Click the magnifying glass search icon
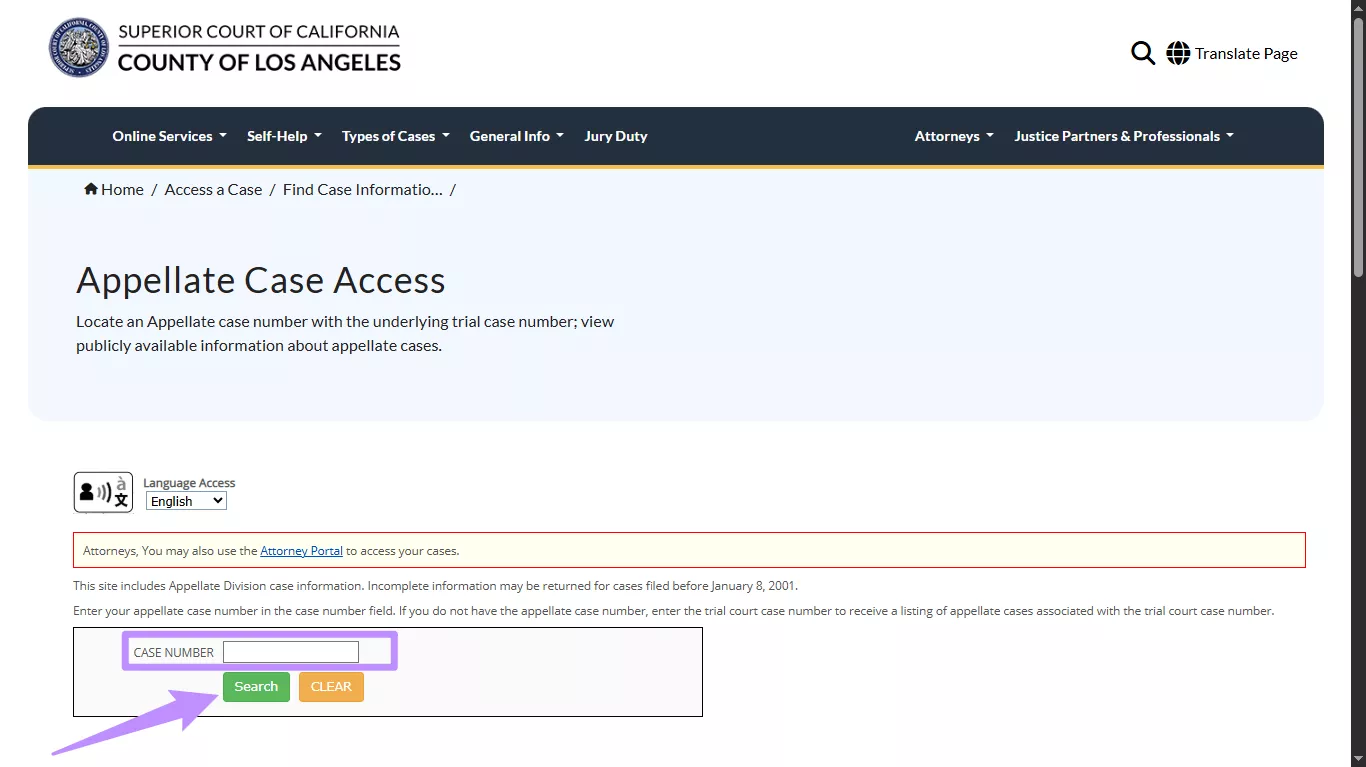 click(x=1142, y=53)
